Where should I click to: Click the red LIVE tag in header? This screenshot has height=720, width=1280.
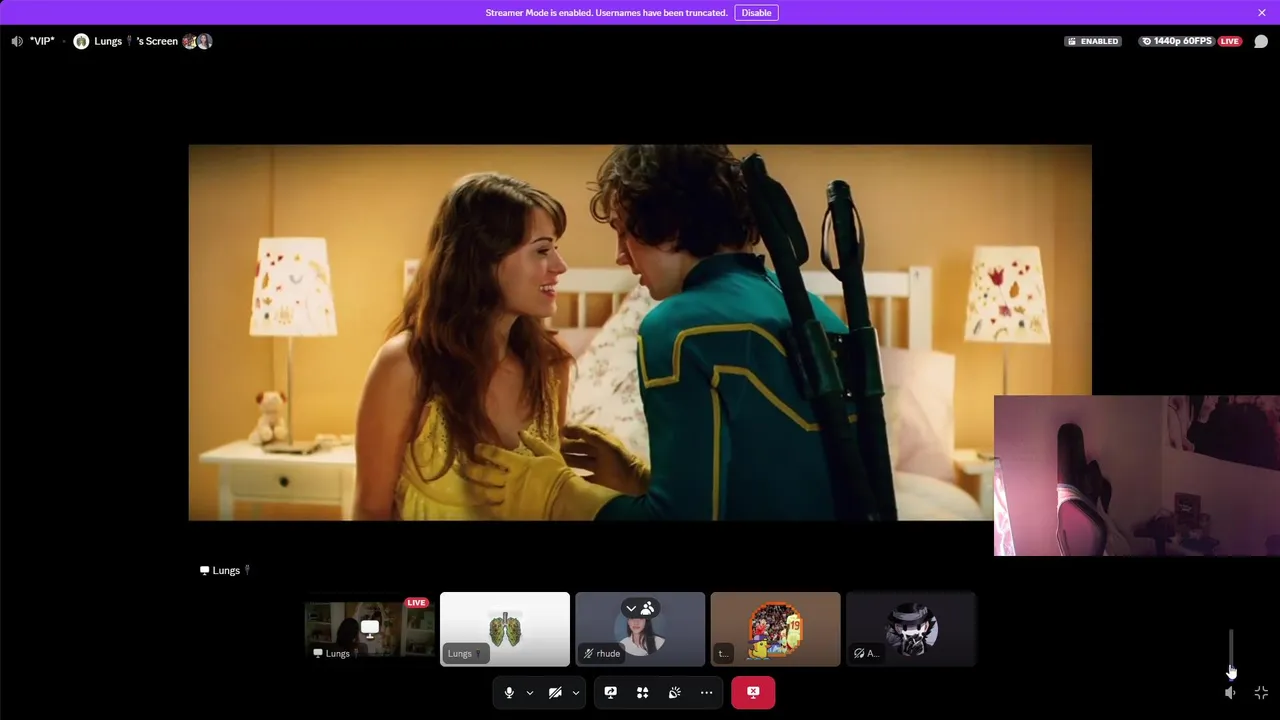[1229, 41]
